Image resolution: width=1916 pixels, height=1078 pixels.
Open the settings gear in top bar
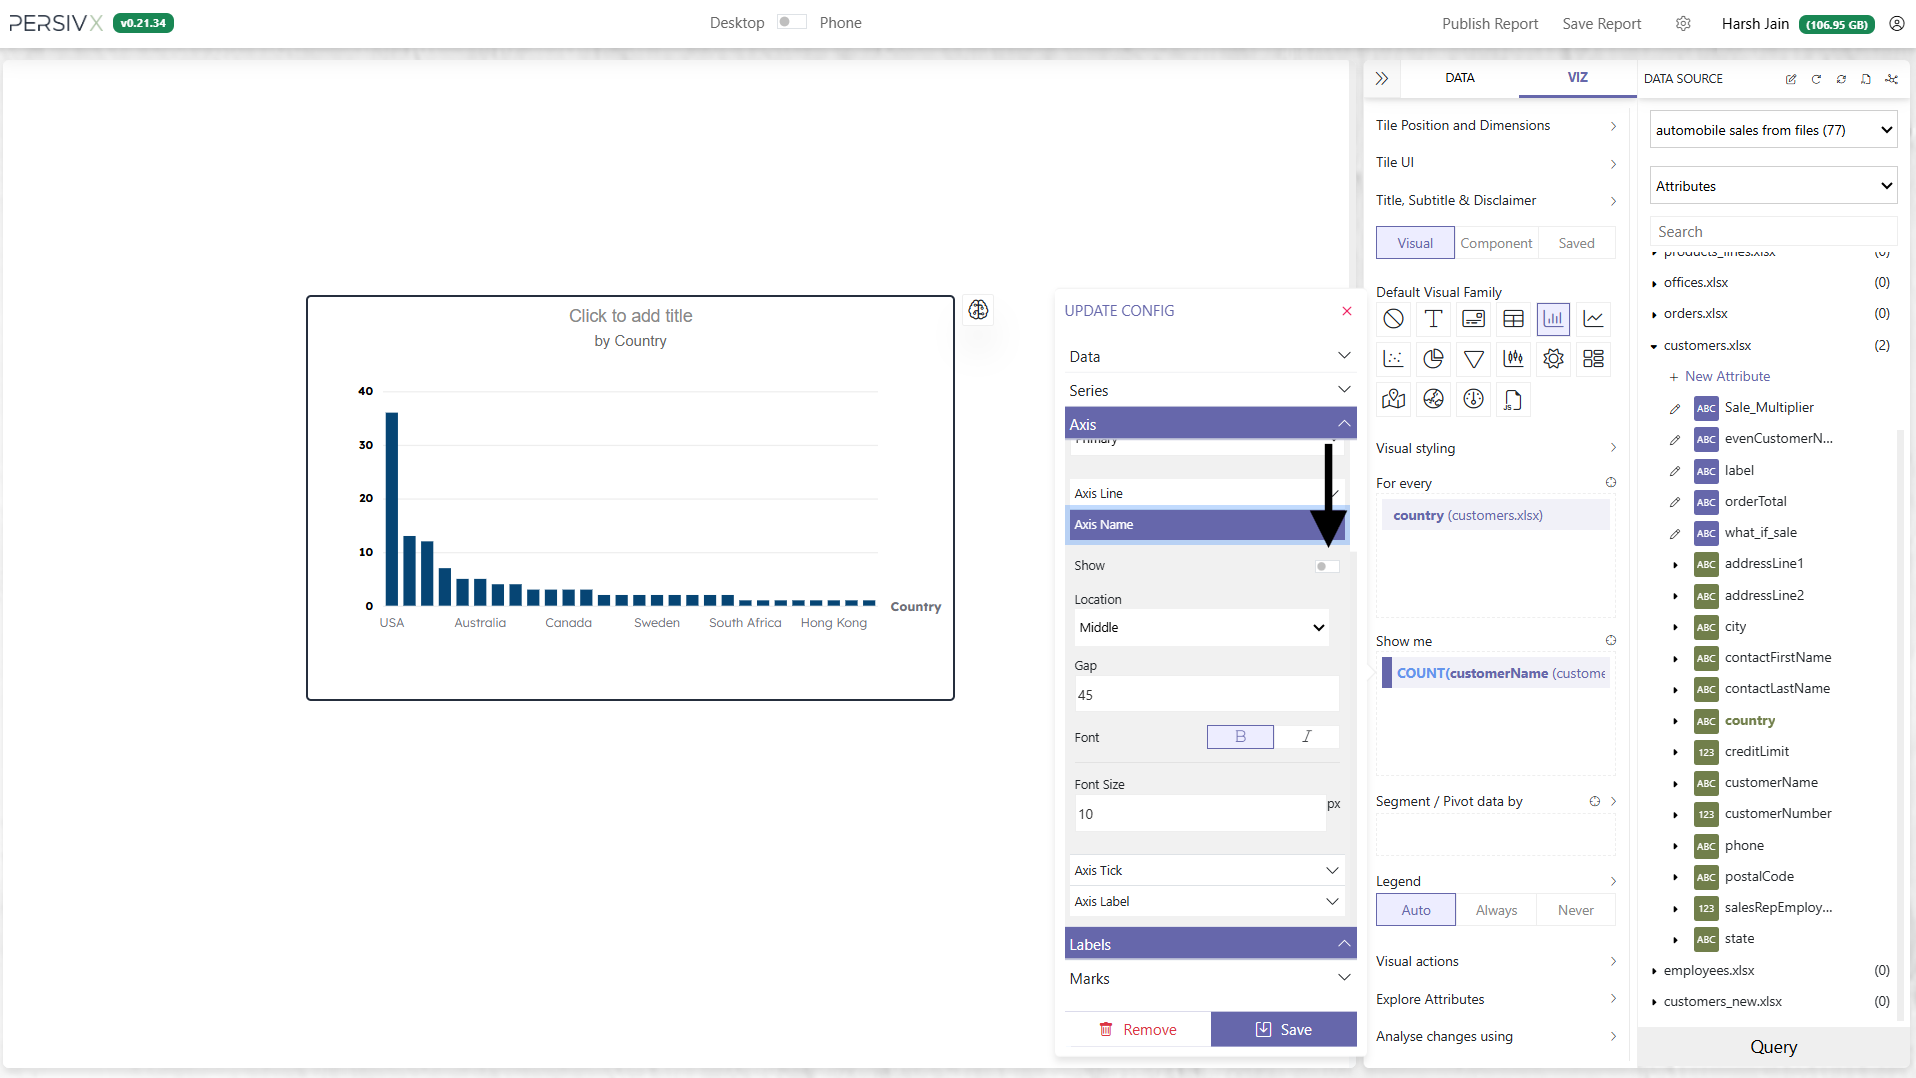pyautogui.click(x=1683, y=23)
